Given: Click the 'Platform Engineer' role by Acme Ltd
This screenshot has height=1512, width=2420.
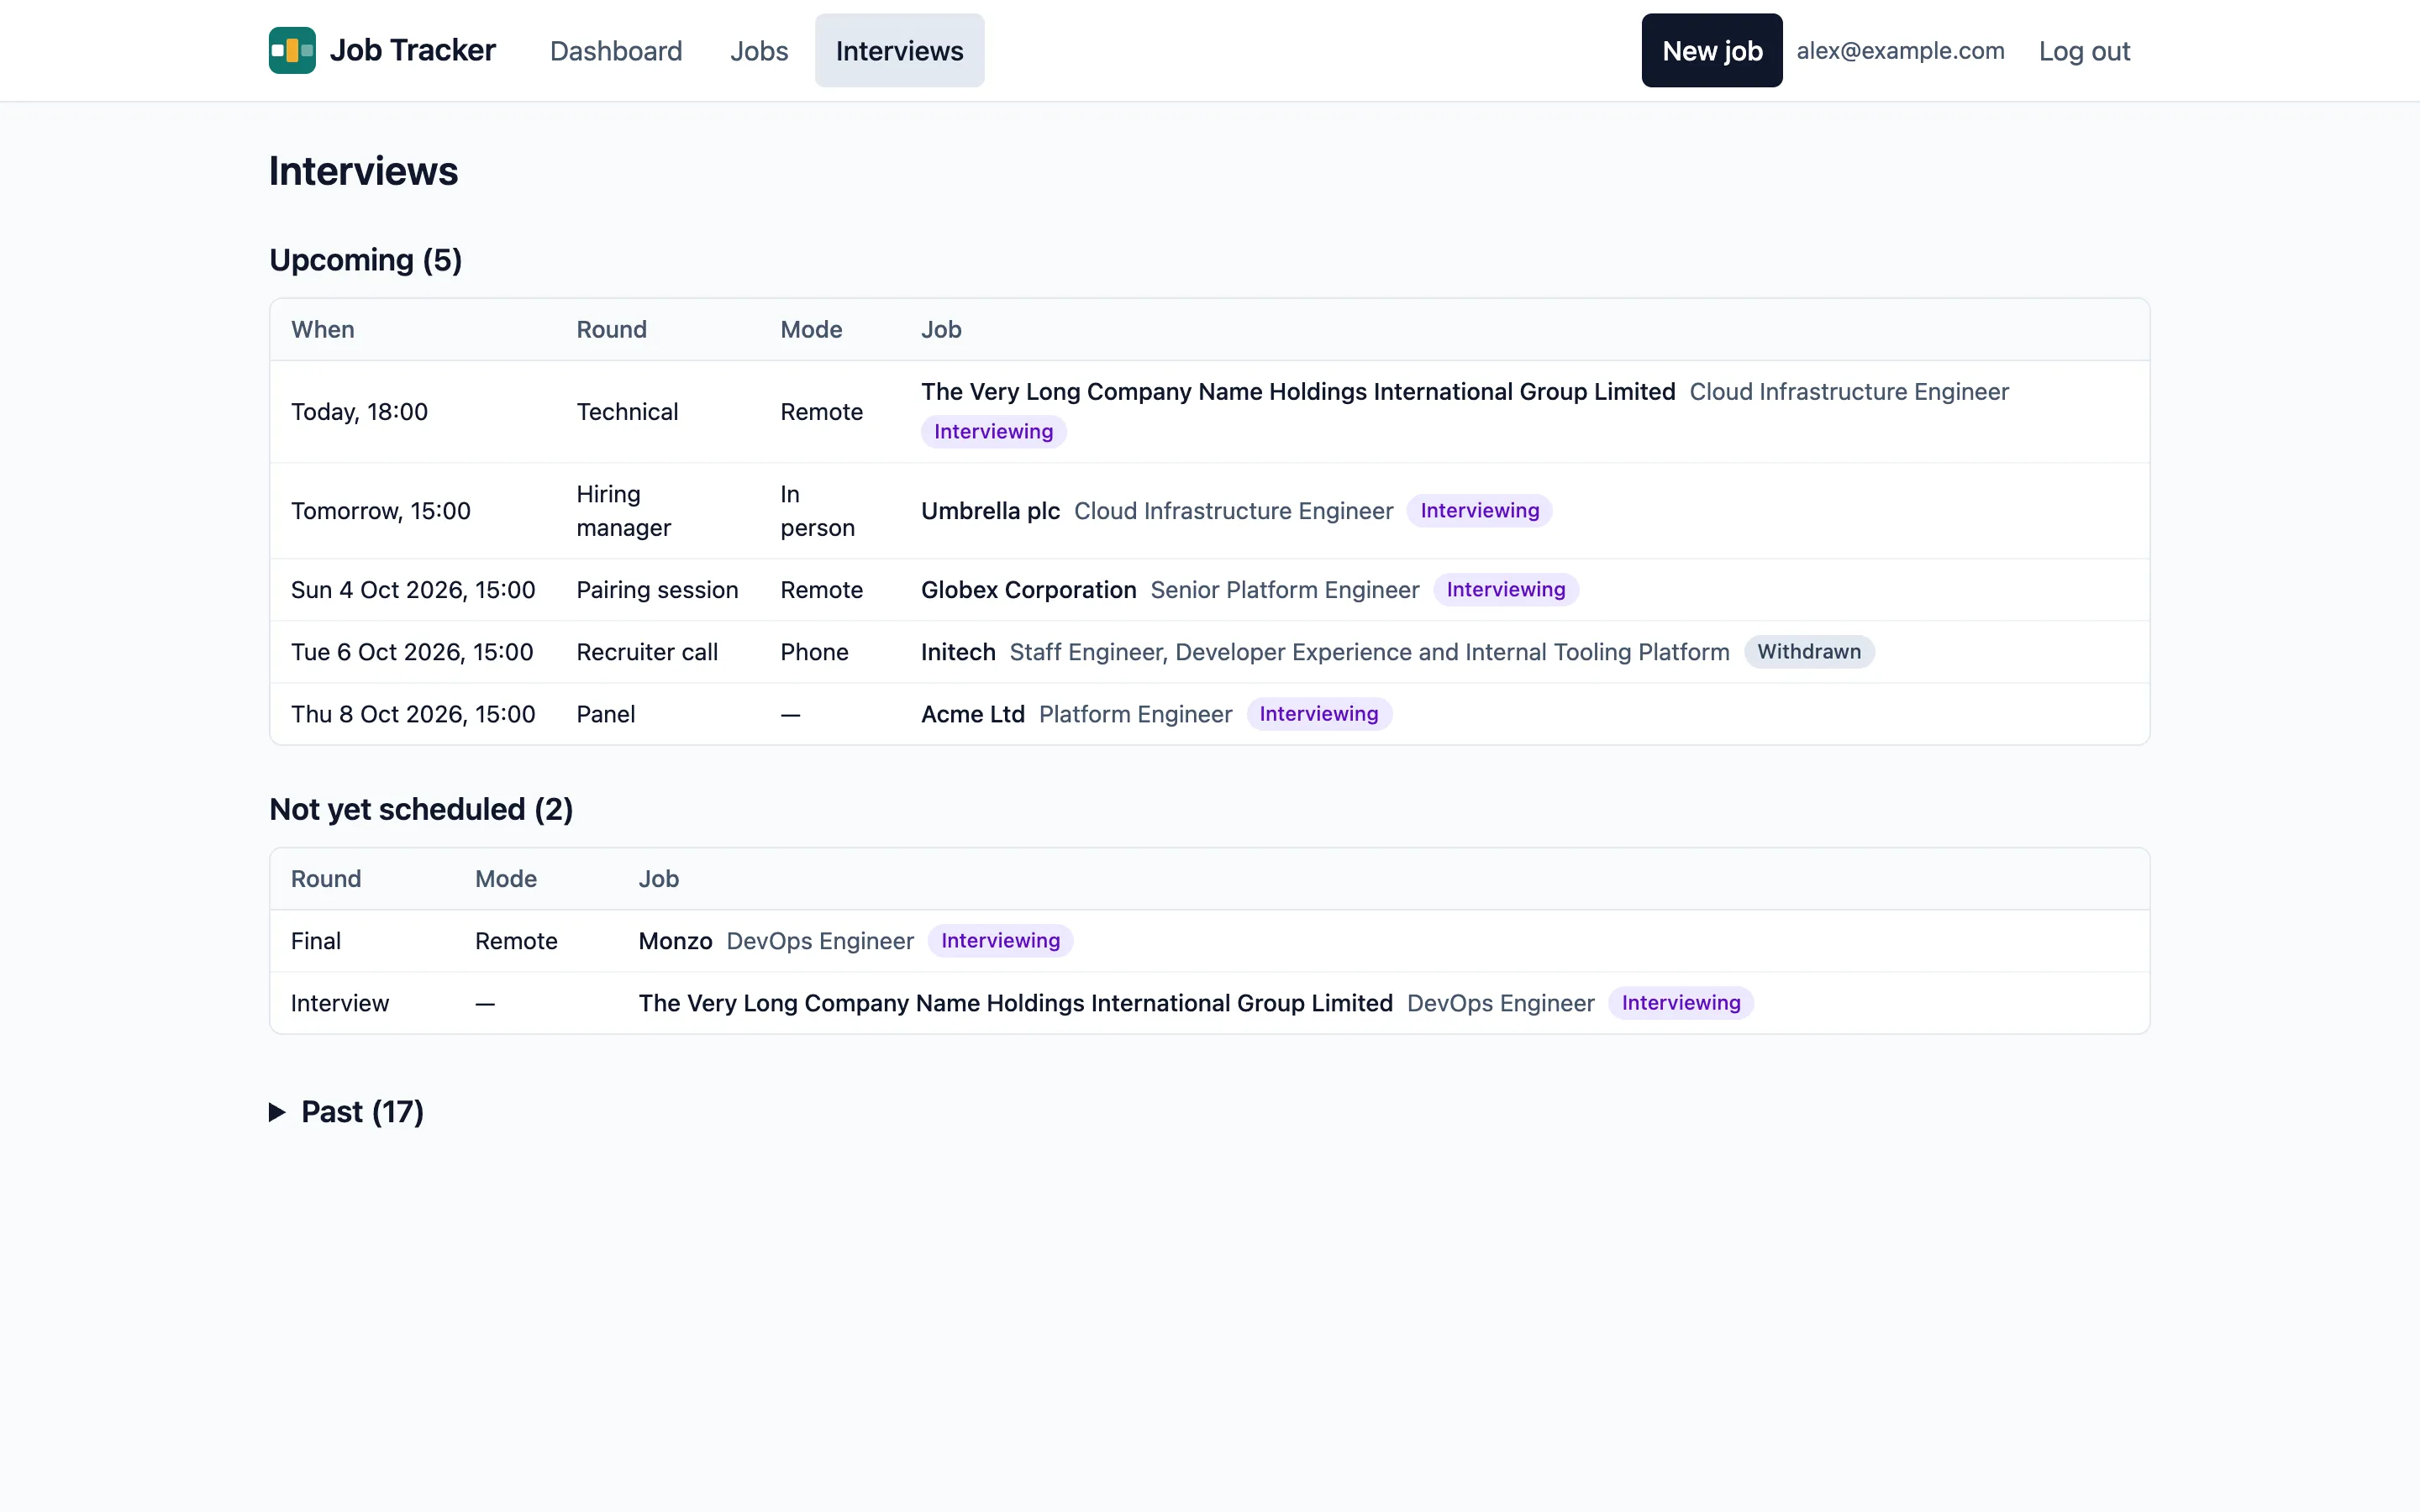Looking at the screenshot, I should (x=1135, y=714).
